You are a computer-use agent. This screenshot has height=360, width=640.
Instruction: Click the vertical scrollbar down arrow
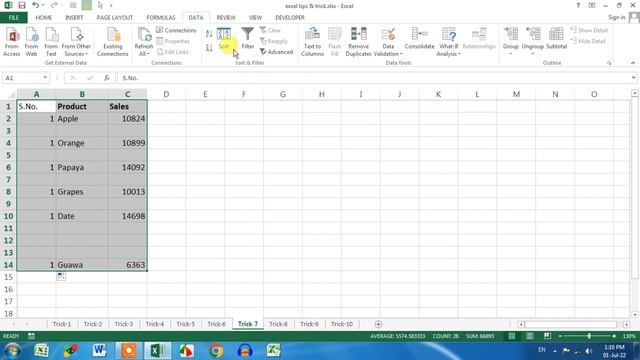635,315
